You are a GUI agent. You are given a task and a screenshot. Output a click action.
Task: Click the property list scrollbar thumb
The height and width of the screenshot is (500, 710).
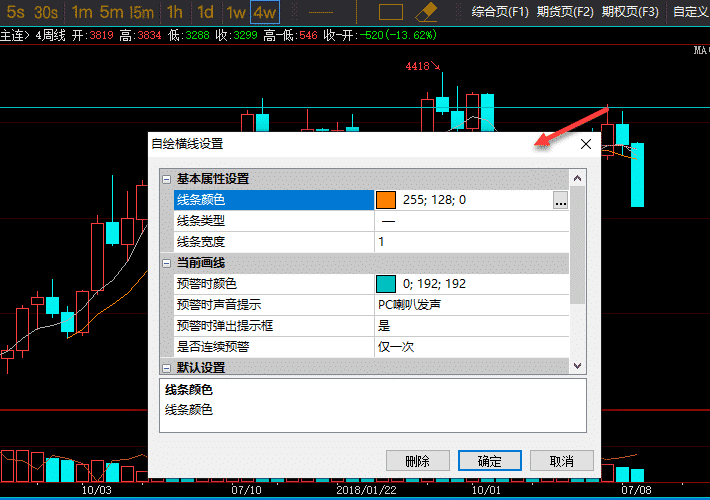[x=577, y=245]
